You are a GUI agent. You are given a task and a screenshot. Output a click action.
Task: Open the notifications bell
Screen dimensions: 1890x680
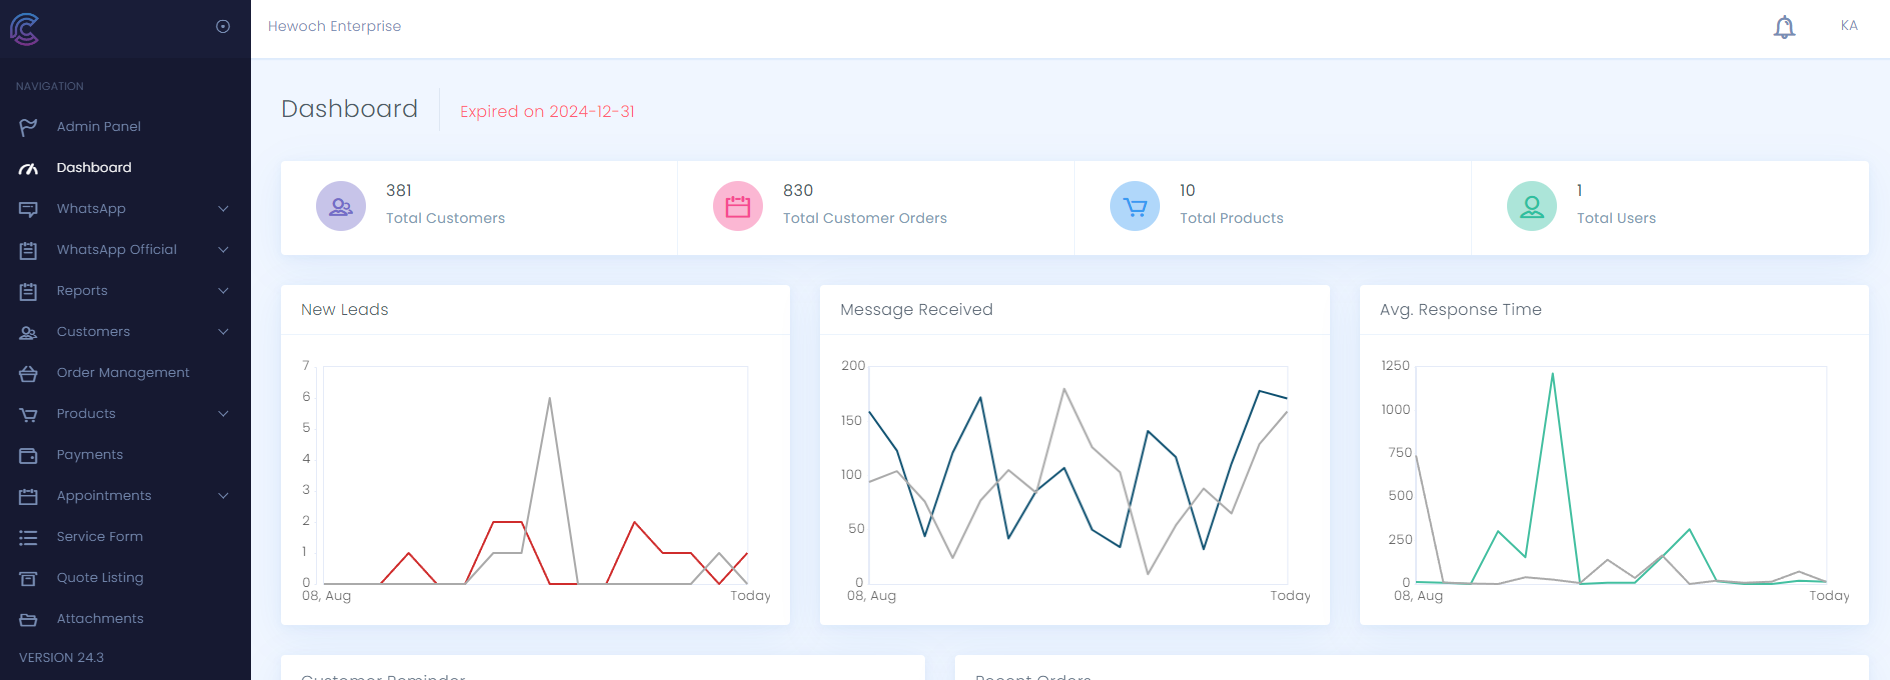tap(1784, 27)
